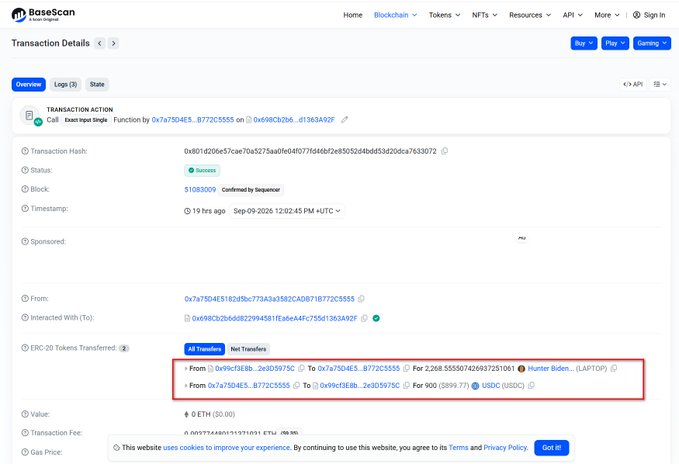The width and height of the screenshot is (679, 464).
Task: Help icon next to Status
Action: coord(25,170)
